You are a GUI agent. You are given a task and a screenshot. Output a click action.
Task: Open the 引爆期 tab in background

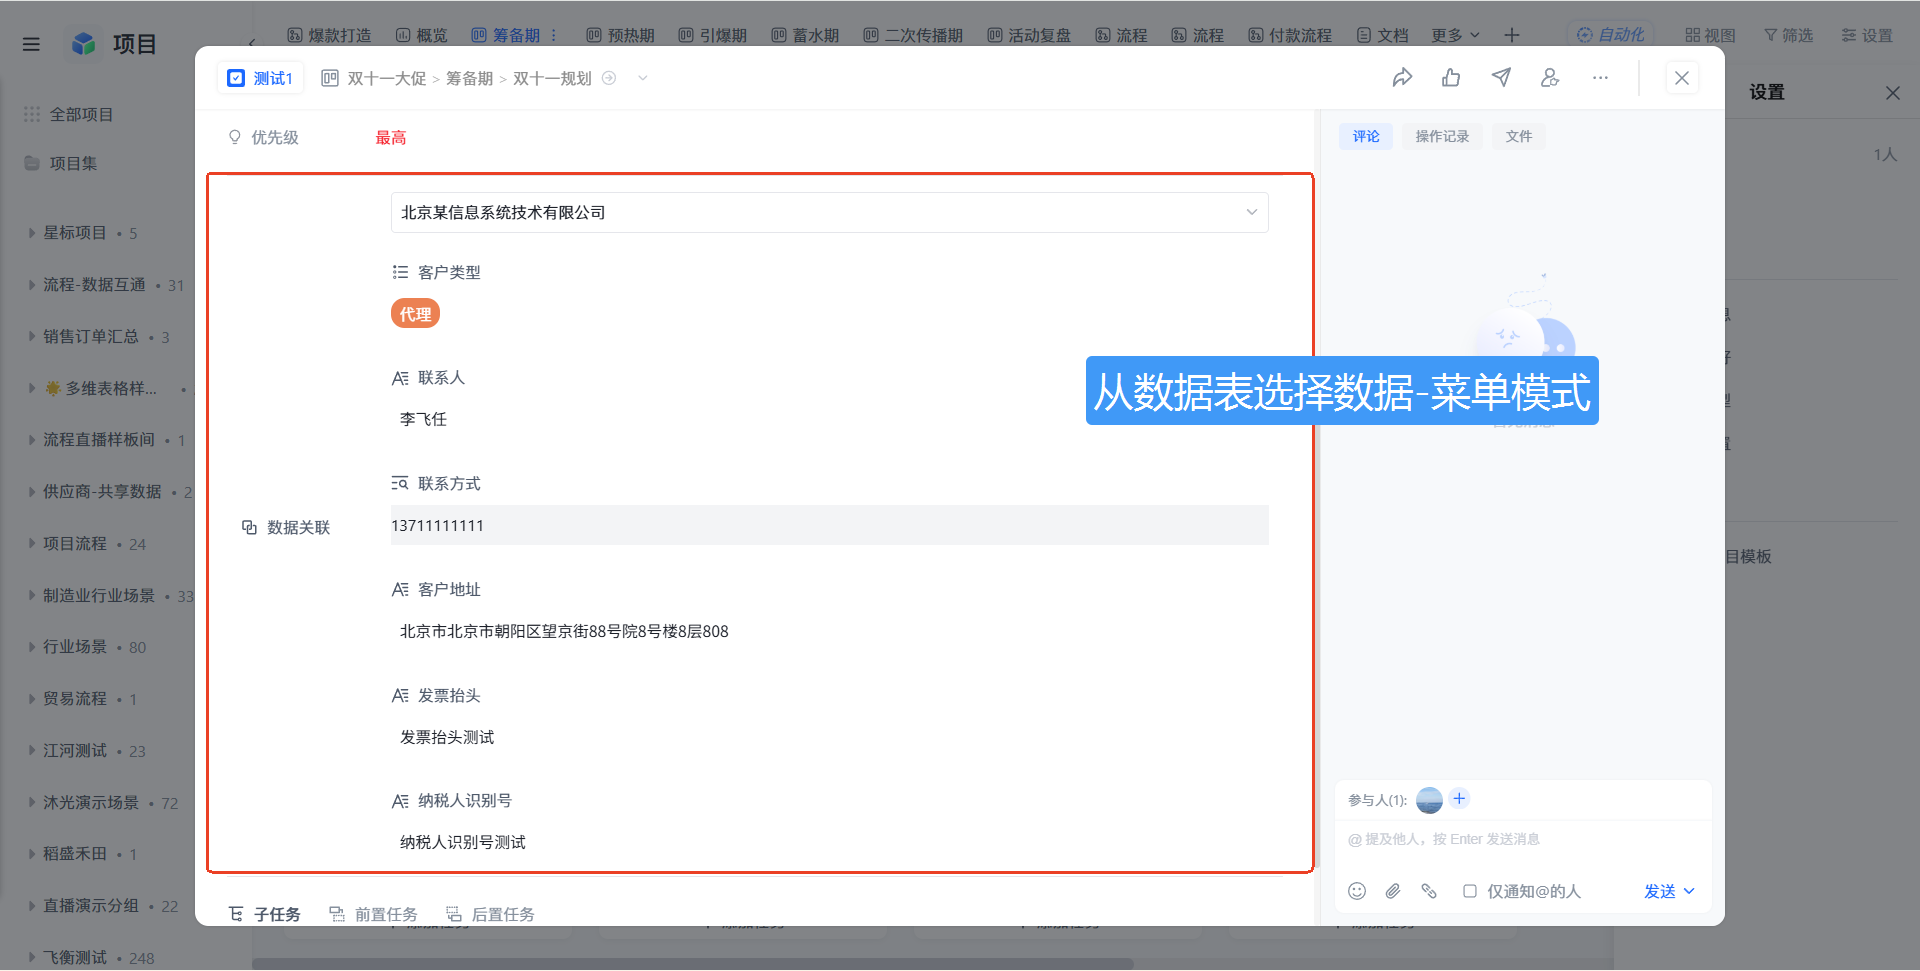click(713, 35)
